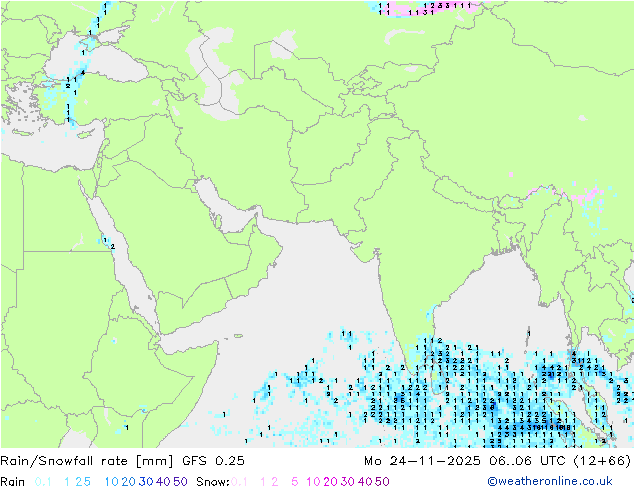Select the Rain legend value 0.1
This screenshot has height=490, width=634.
pos(43,482)
